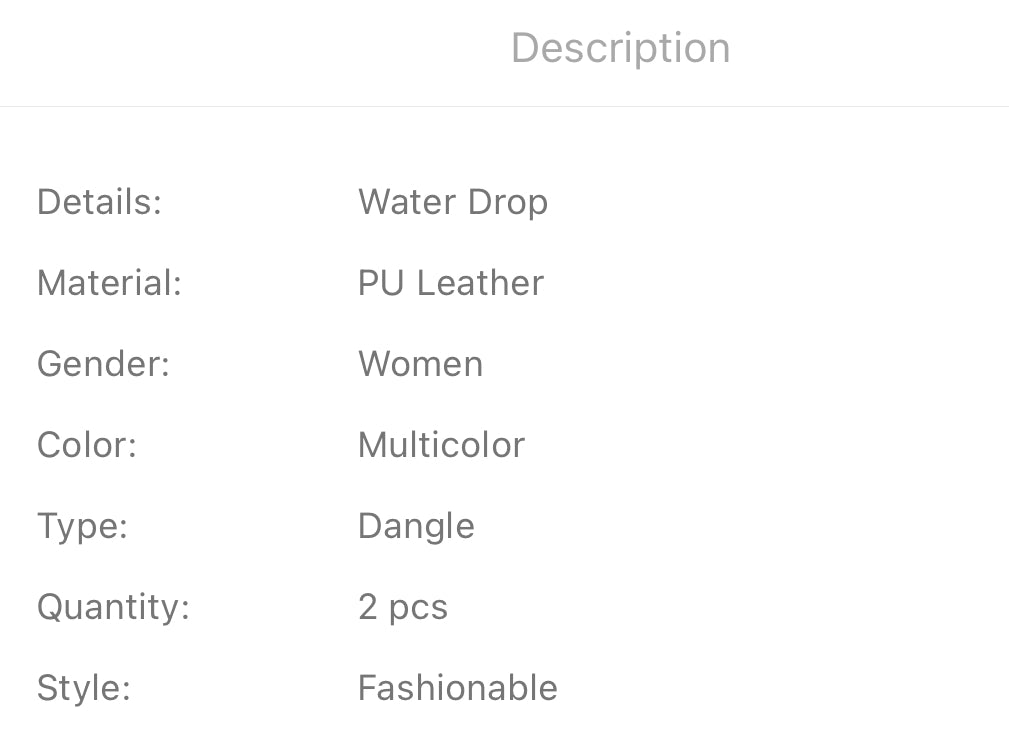The width and height of the screenshot is (1009, 735).
Task: Click the Material: label
Action: point(109,283)
